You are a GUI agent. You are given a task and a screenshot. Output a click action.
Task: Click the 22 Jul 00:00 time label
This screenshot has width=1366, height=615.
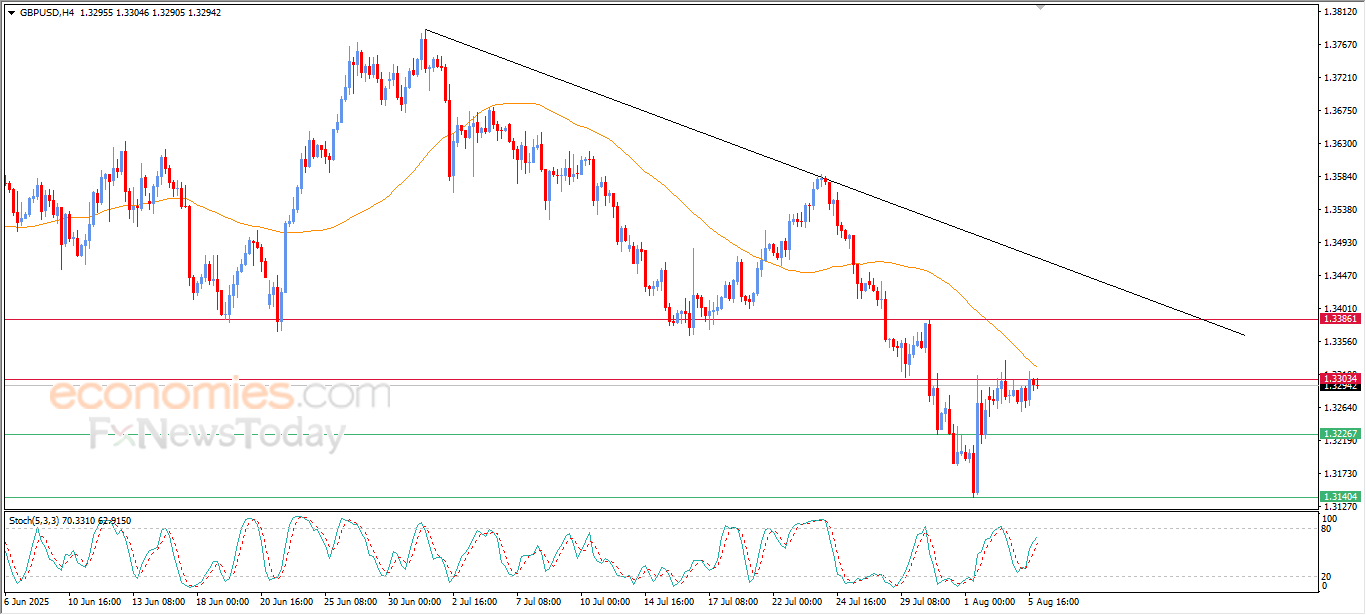coord(798,603)
